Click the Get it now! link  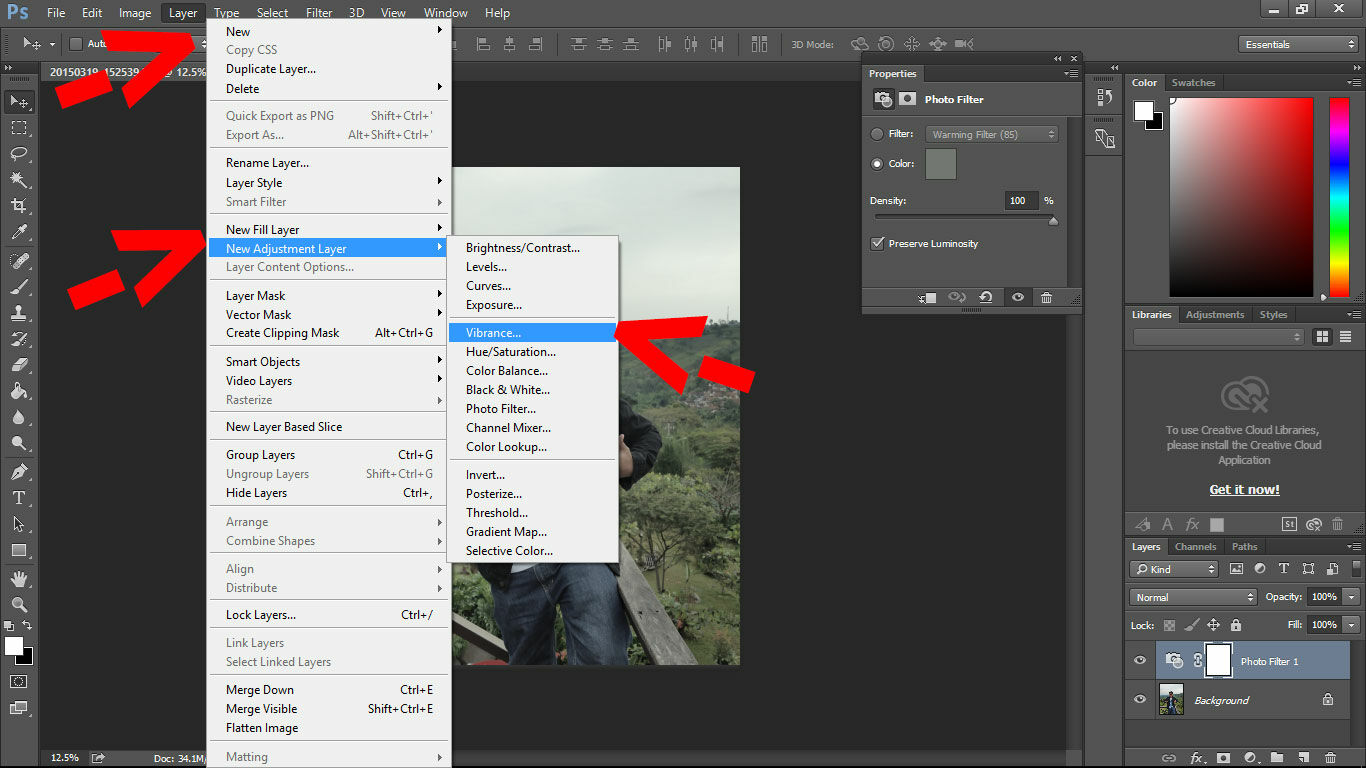click(1243, 489)
